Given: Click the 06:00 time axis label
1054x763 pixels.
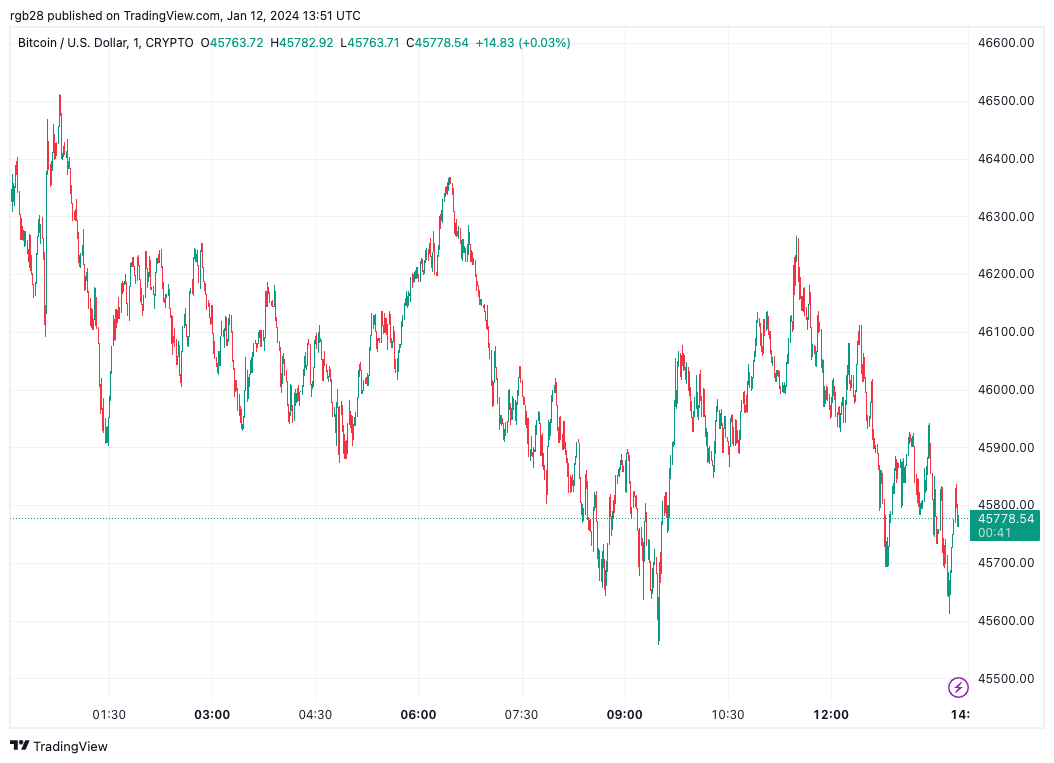Looking at the screenshot, I should (x=418, y=714).
